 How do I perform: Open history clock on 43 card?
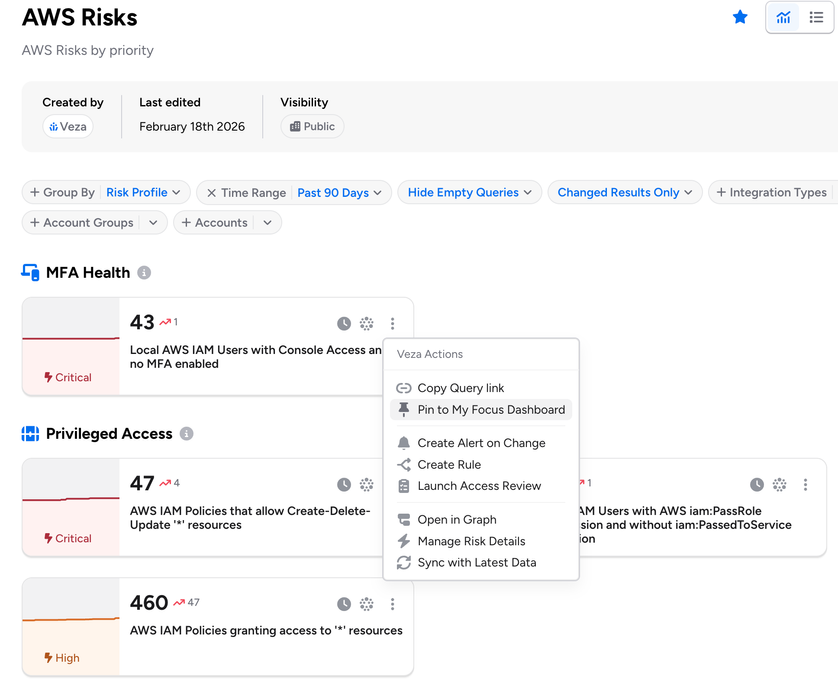click(x=344, y=323)
